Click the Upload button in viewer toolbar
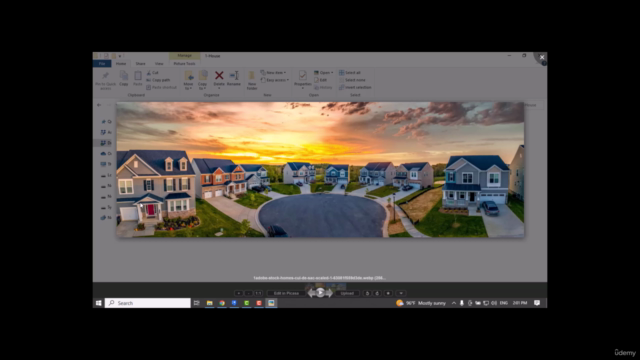This screenshot has height=360, width=640. [x=347, y=293]
